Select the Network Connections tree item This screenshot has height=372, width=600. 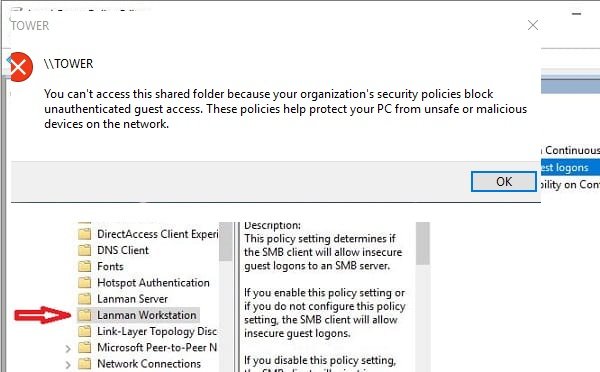pyautogui.click(x=149, y=364)
